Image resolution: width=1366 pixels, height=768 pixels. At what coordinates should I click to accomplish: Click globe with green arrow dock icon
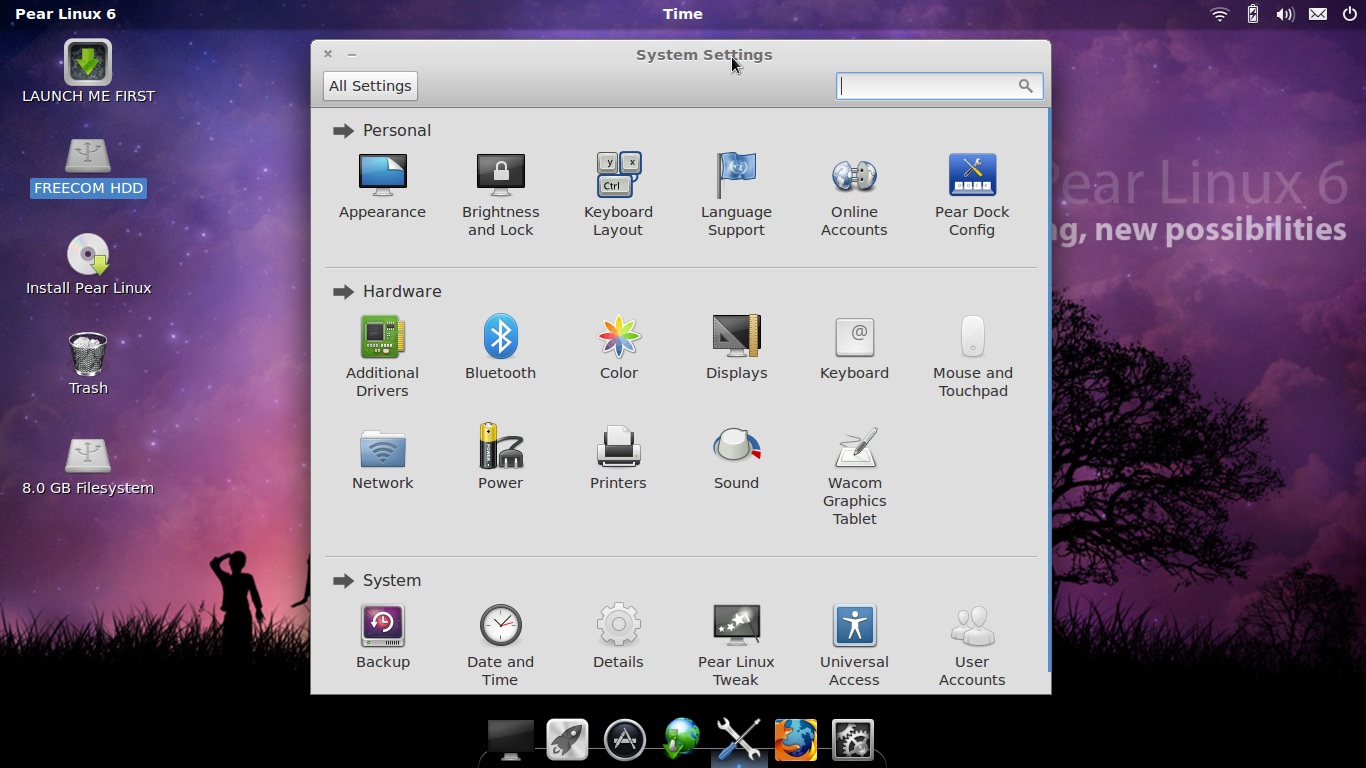(x=682, y=740)
